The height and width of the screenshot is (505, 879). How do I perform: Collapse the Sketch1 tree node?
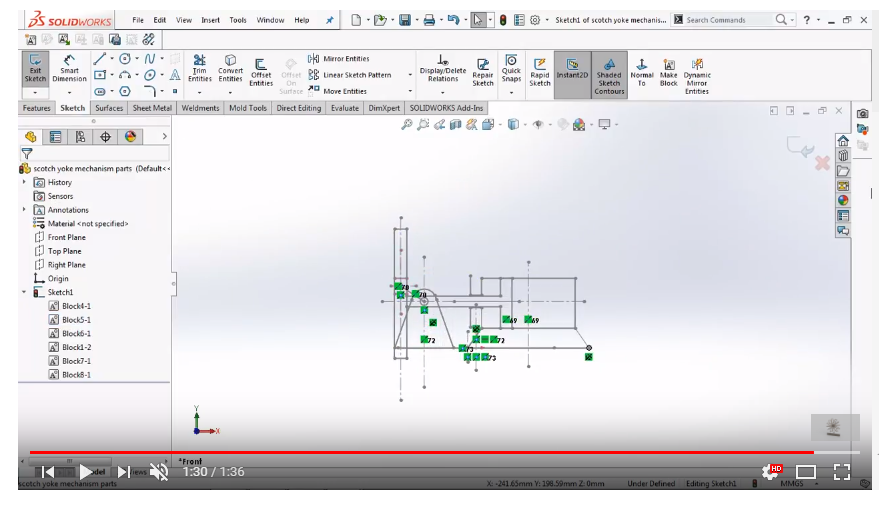[x=25, y=292]
